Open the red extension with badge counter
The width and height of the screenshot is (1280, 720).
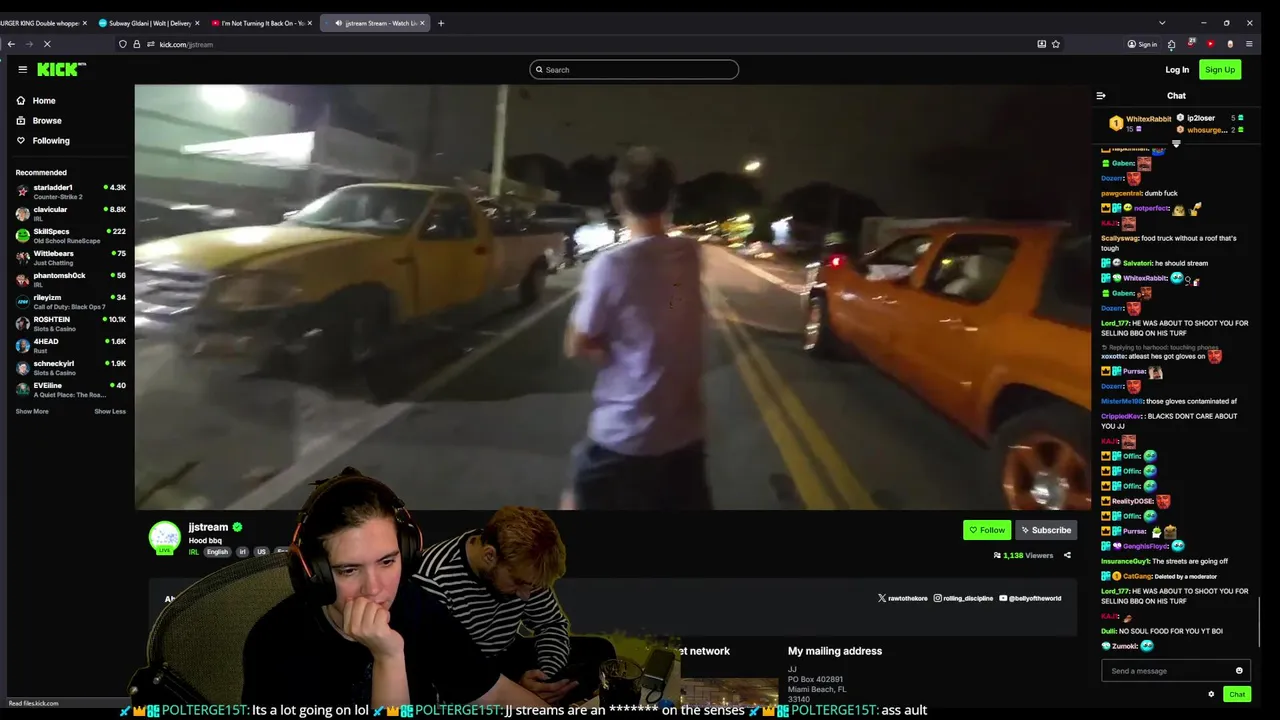click(1191, 44)
